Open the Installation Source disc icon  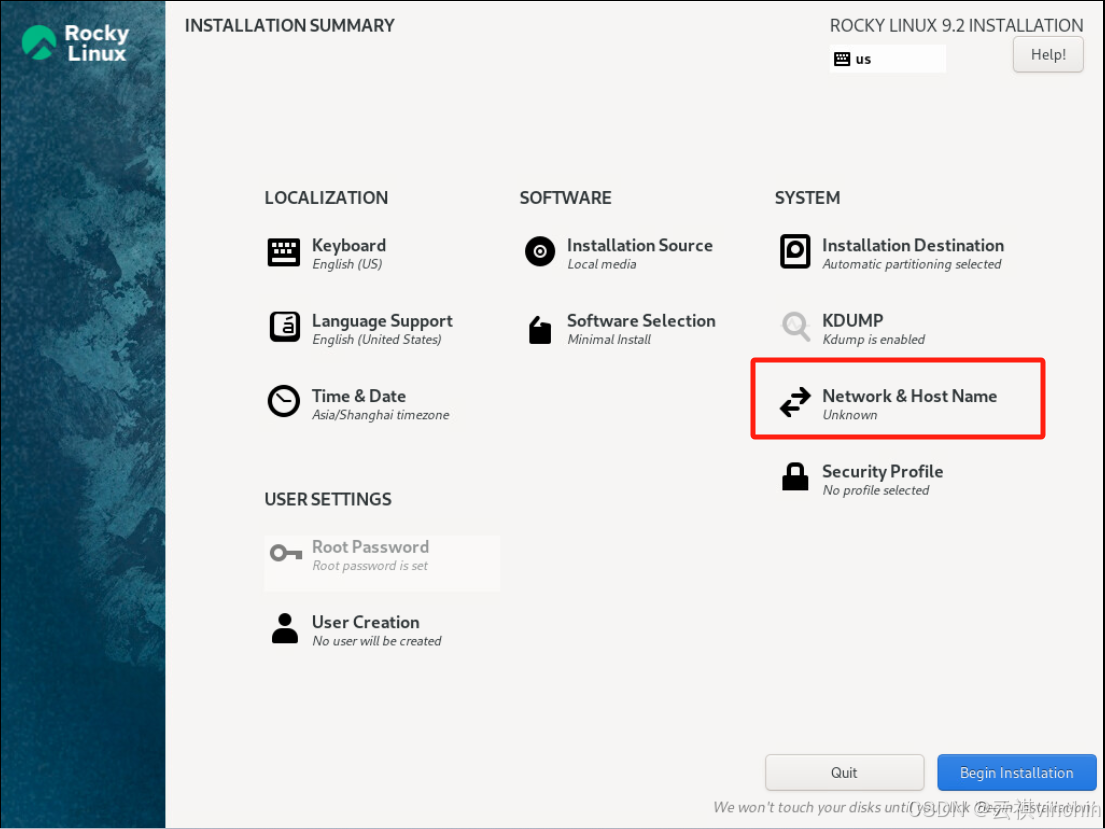tap(540, 252)
